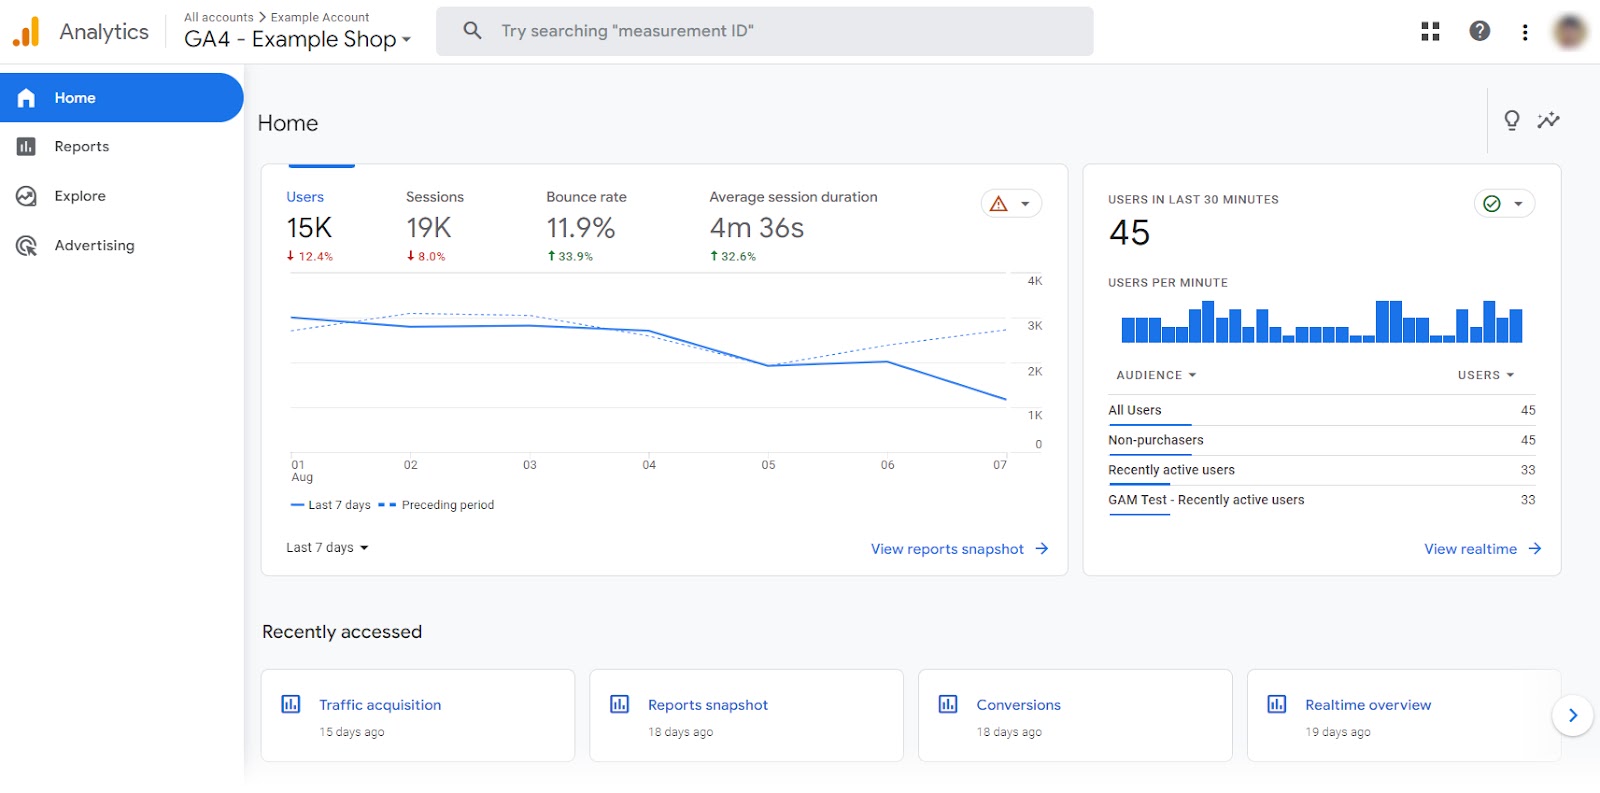Click the Insights lightbulb icon

[1511, 121]
